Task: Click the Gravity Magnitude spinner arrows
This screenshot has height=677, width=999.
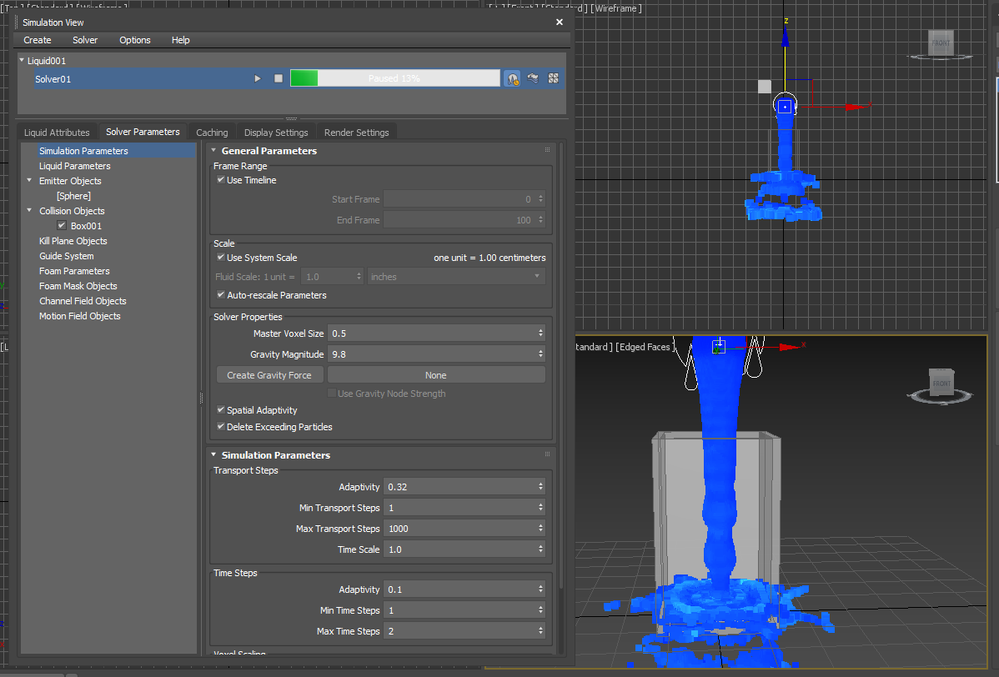Action: pyautogui.click(x=540, y=354)
